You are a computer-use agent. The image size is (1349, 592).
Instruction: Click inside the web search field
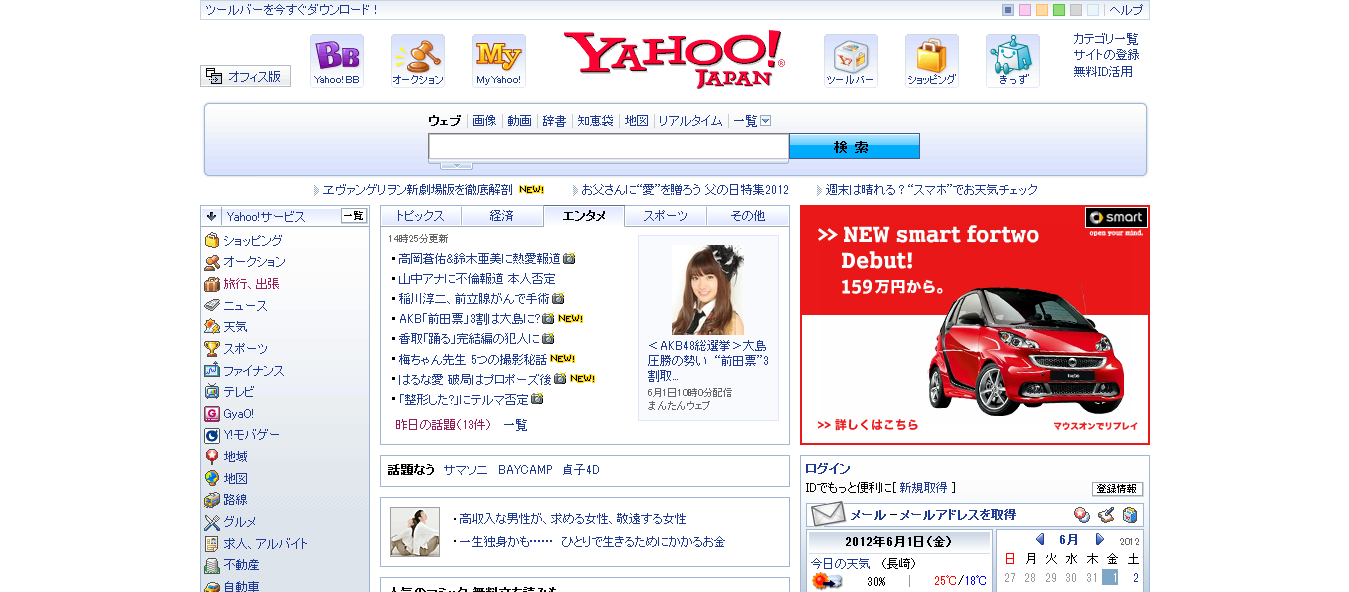(x=609, y=148)
